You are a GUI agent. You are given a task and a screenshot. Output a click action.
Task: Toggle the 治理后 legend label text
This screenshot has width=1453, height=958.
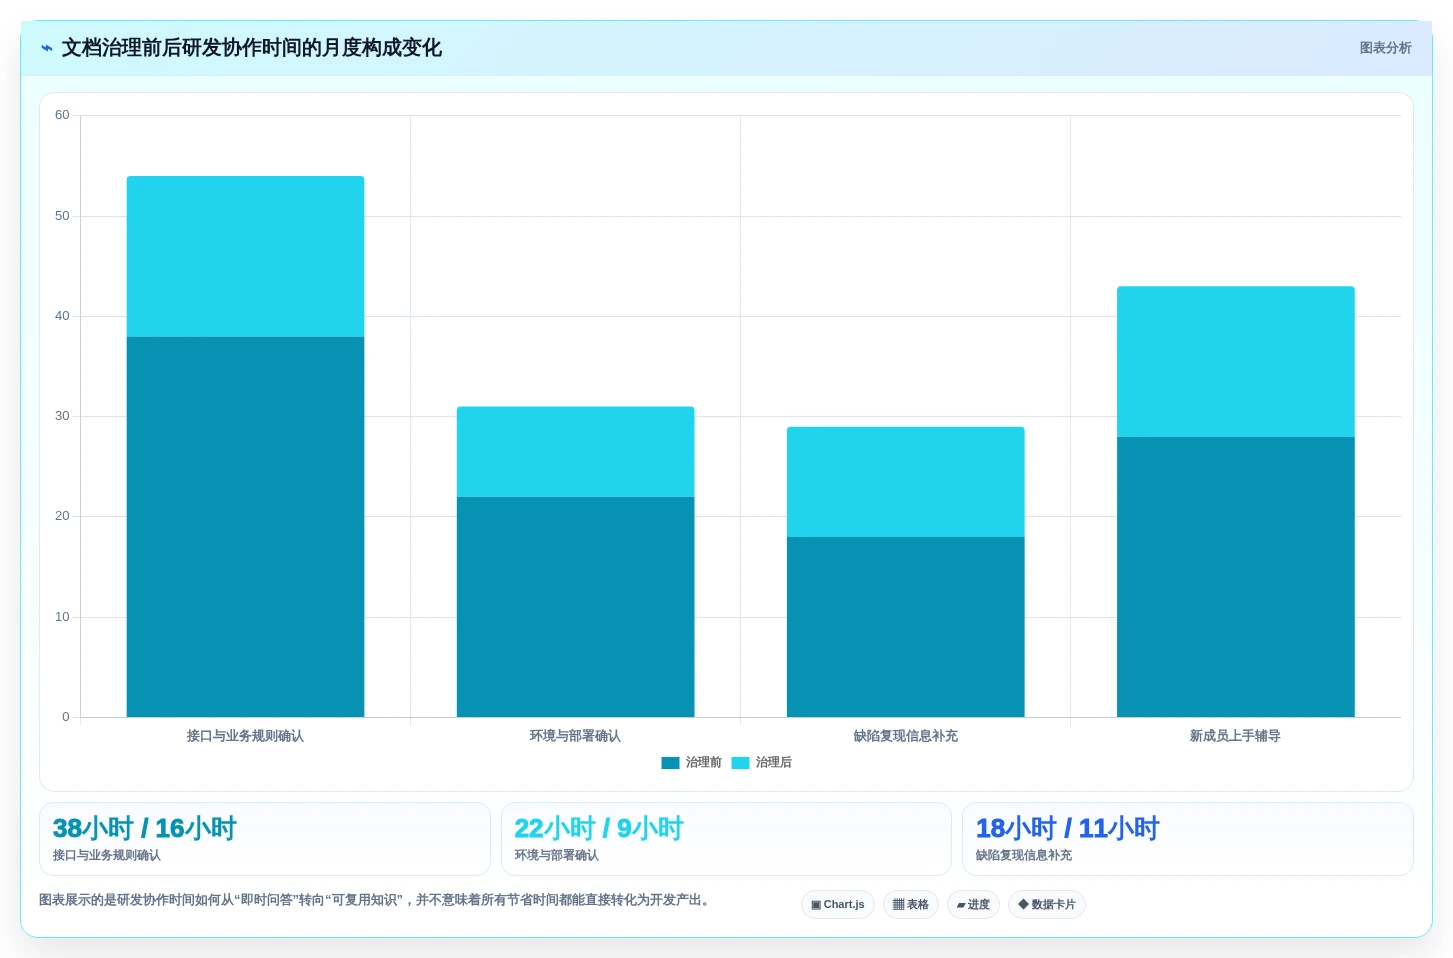click(773, 763)
